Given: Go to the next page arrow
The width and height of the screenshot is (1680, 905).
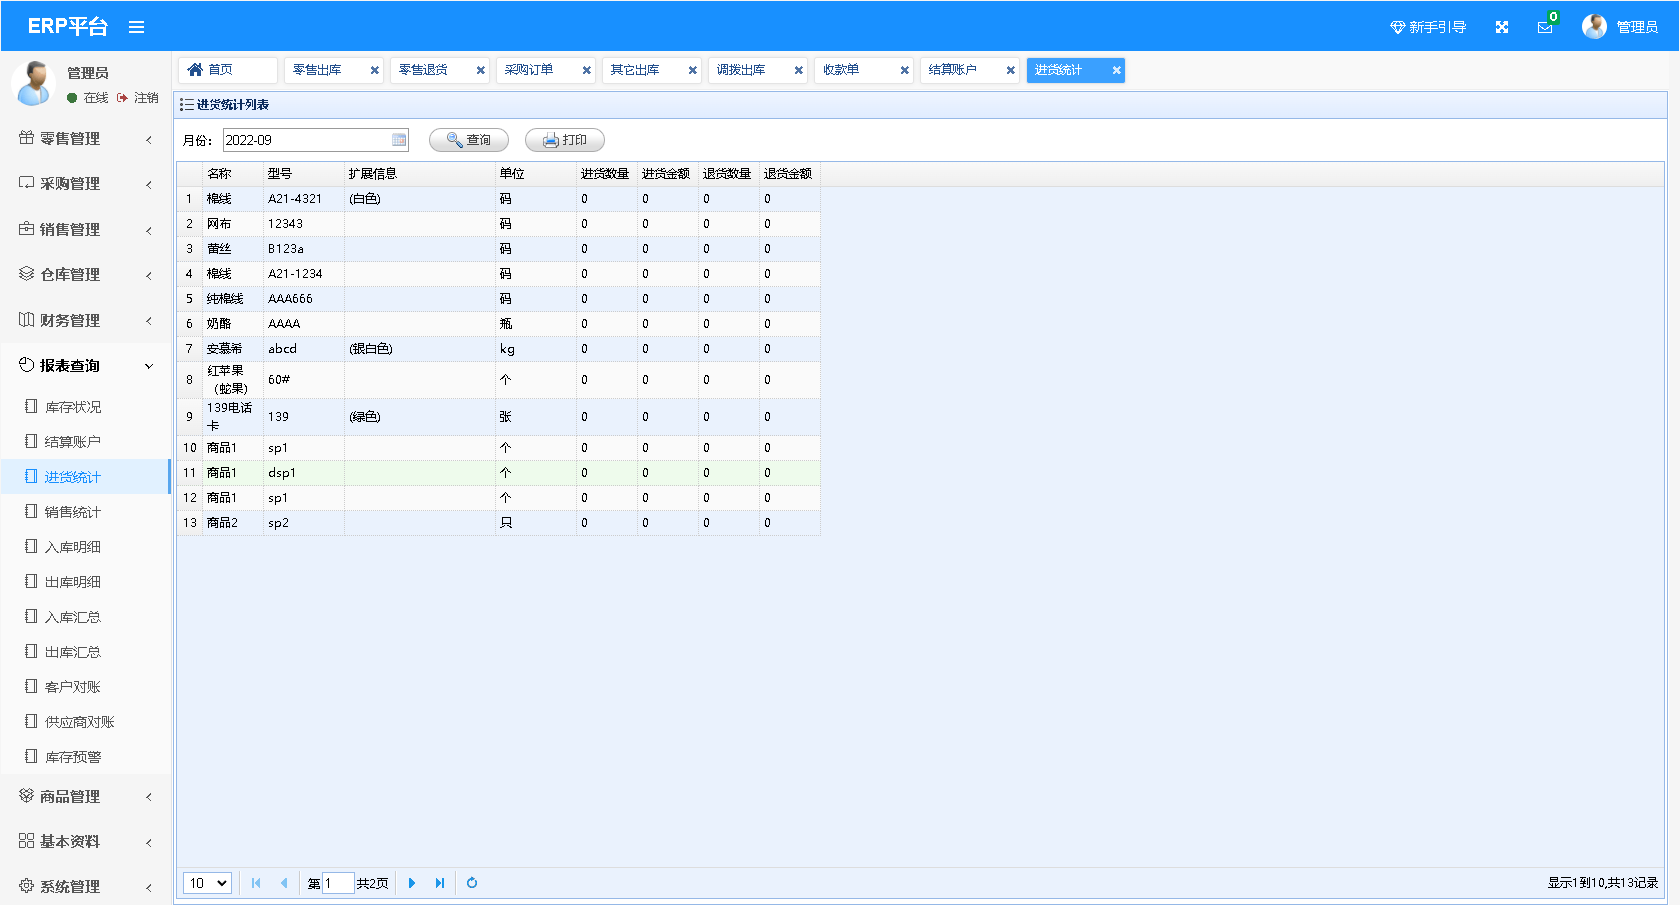Looking at the screenshot, I should [x=412, y=883].
